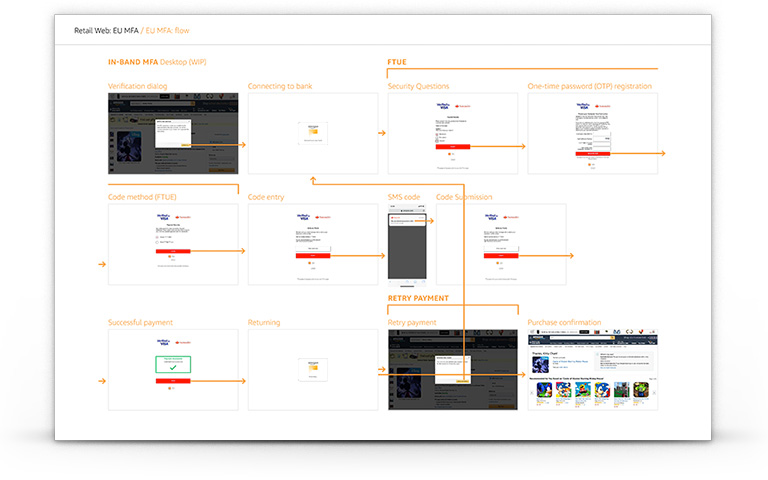Click red submit button in Code entry screen
Viewport: 768px width, 480px height.
(x=313, y=256)
